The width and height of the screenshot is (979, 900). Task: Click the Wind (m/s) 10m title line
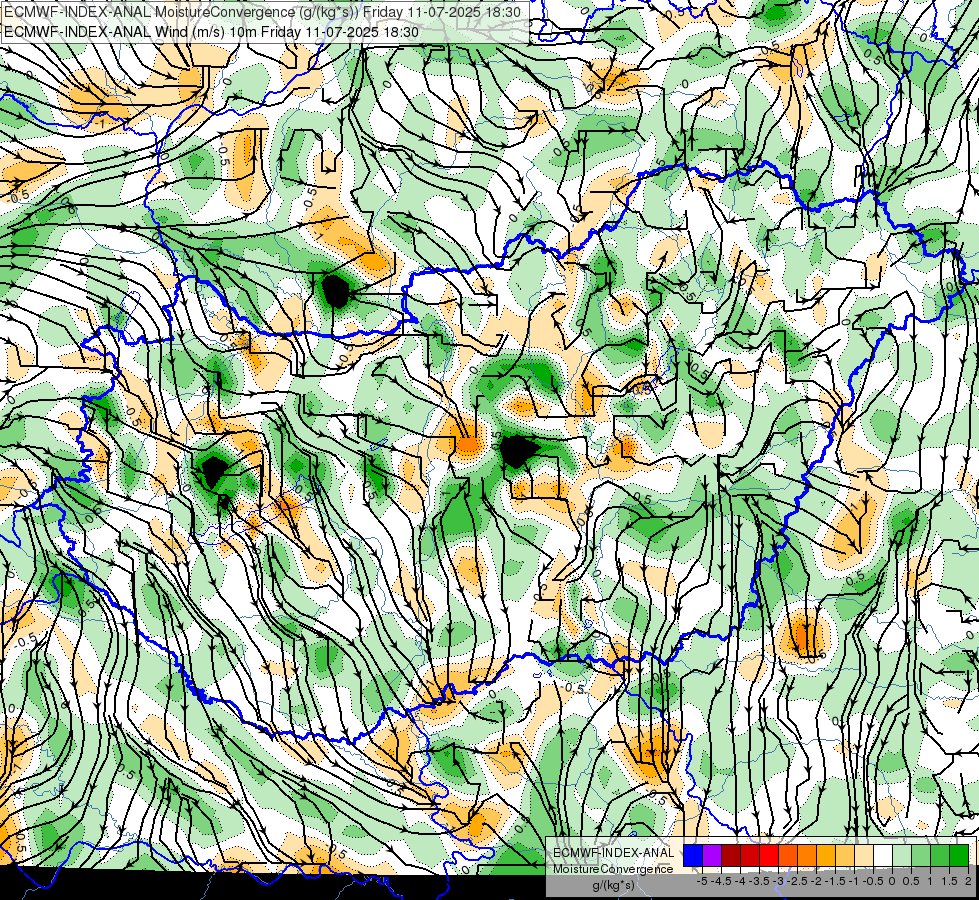click(211, 32)
